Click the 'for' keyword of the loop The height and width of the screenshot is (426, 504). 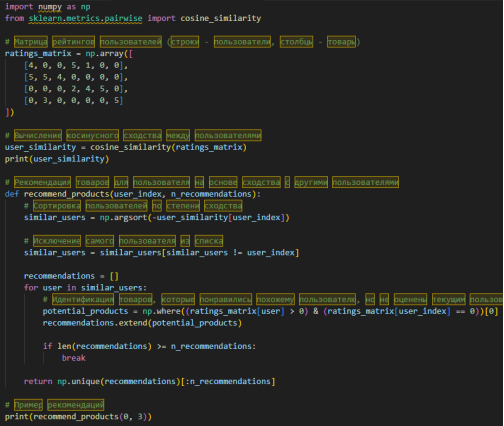31,288
